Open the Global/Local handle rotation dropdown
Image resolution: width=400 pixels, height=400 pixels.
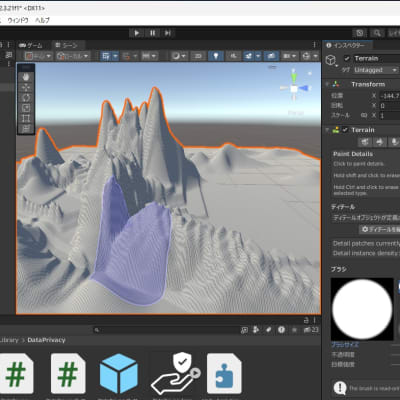[x=72, y=56]
